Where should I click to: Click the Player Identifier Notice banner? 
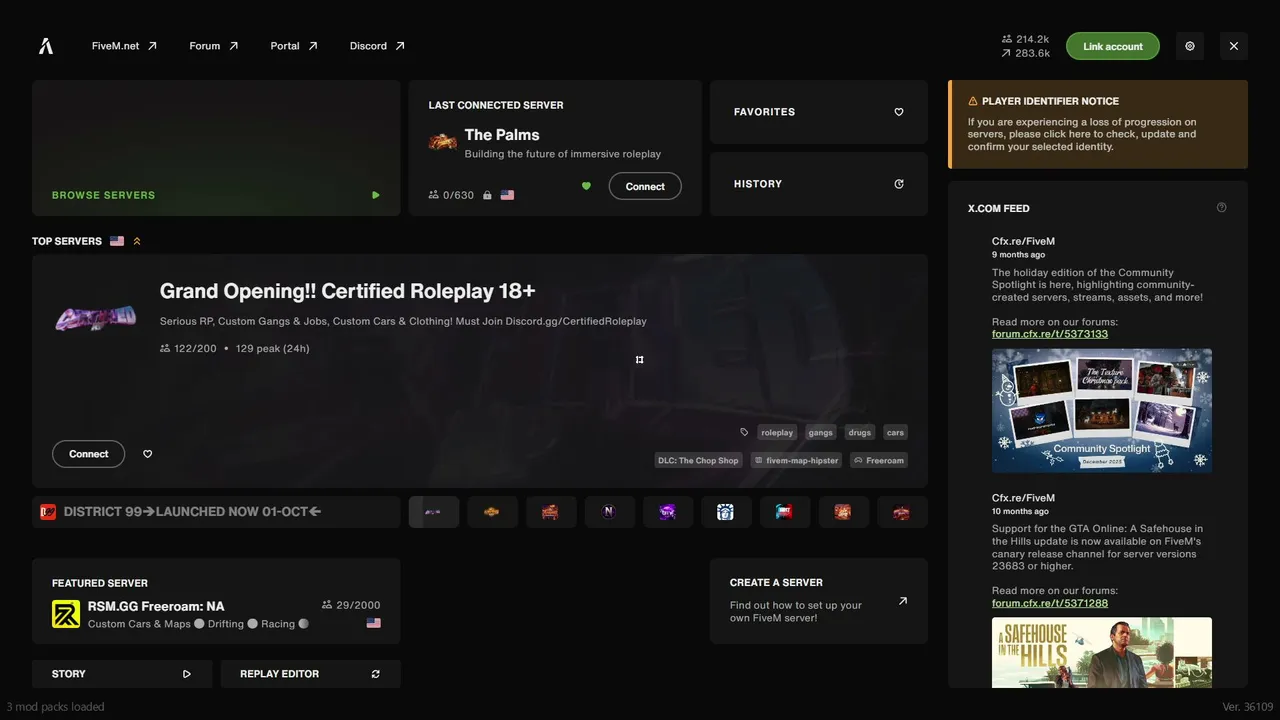coord(1098,124)
